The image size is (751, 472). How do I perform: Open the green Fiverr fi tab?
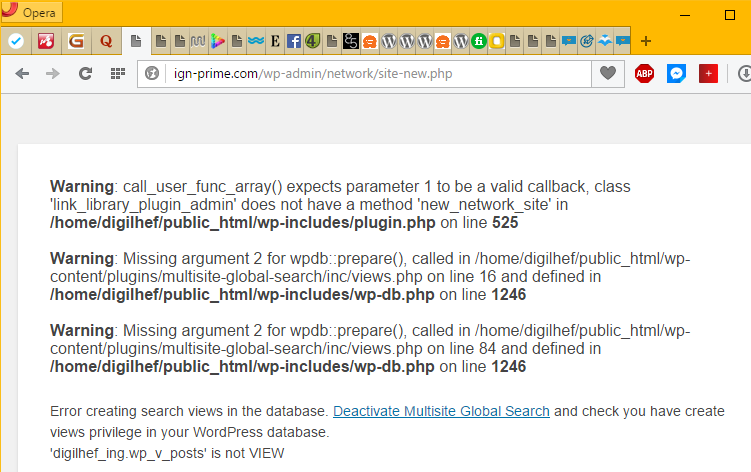[478, 41]
